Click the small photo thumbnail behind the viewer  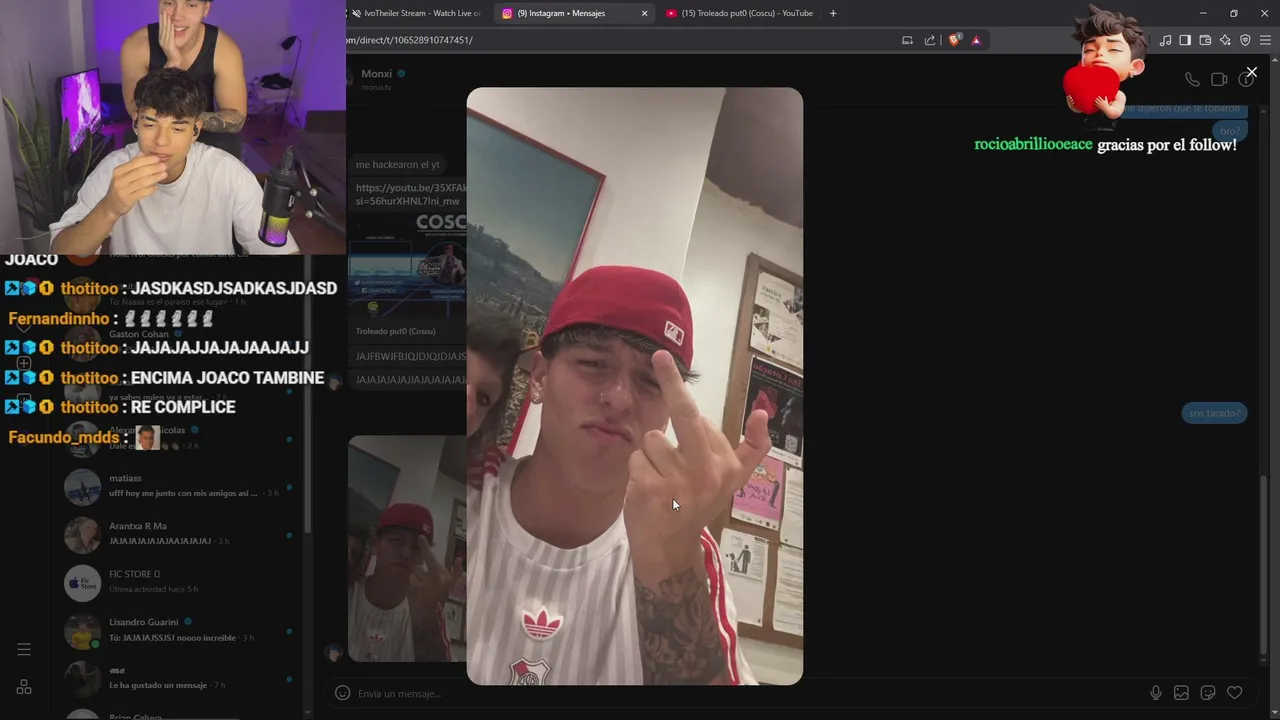pyautogui.click(x=406, y=548)
